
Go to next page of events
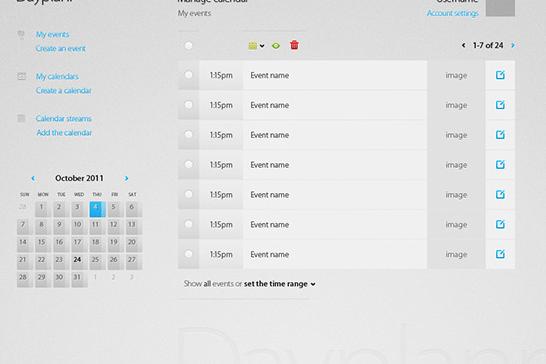[x=513, y=45]
